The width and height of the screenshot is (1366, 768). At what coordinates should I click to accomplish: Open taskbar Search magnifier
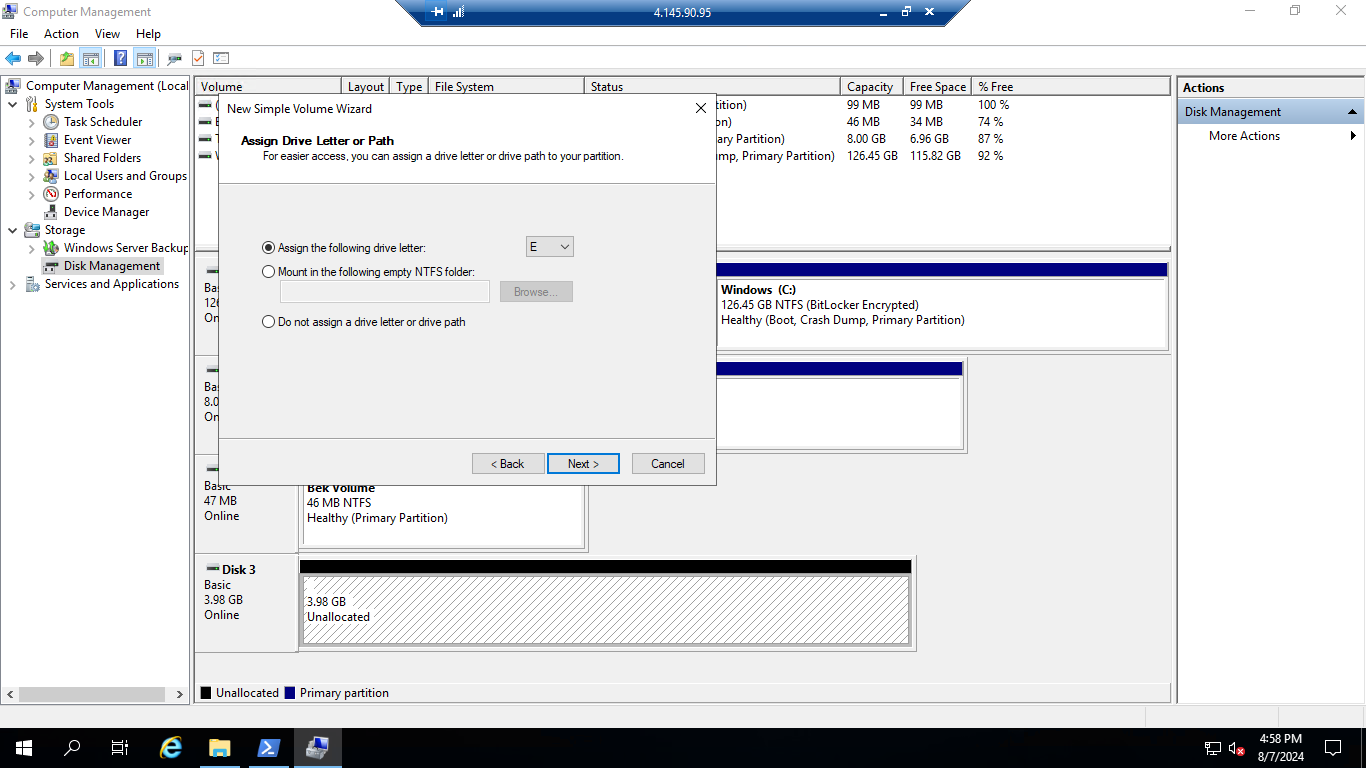point(72,747)
